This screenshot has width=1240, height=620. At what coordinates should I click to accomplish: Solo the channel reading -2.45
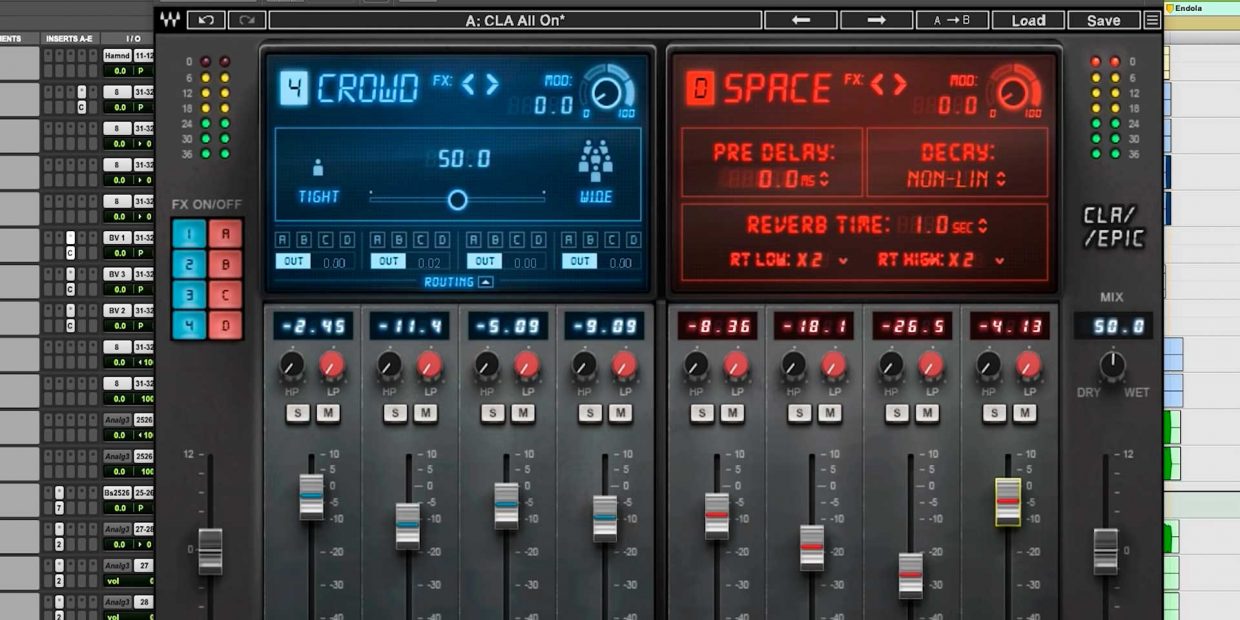298,413
